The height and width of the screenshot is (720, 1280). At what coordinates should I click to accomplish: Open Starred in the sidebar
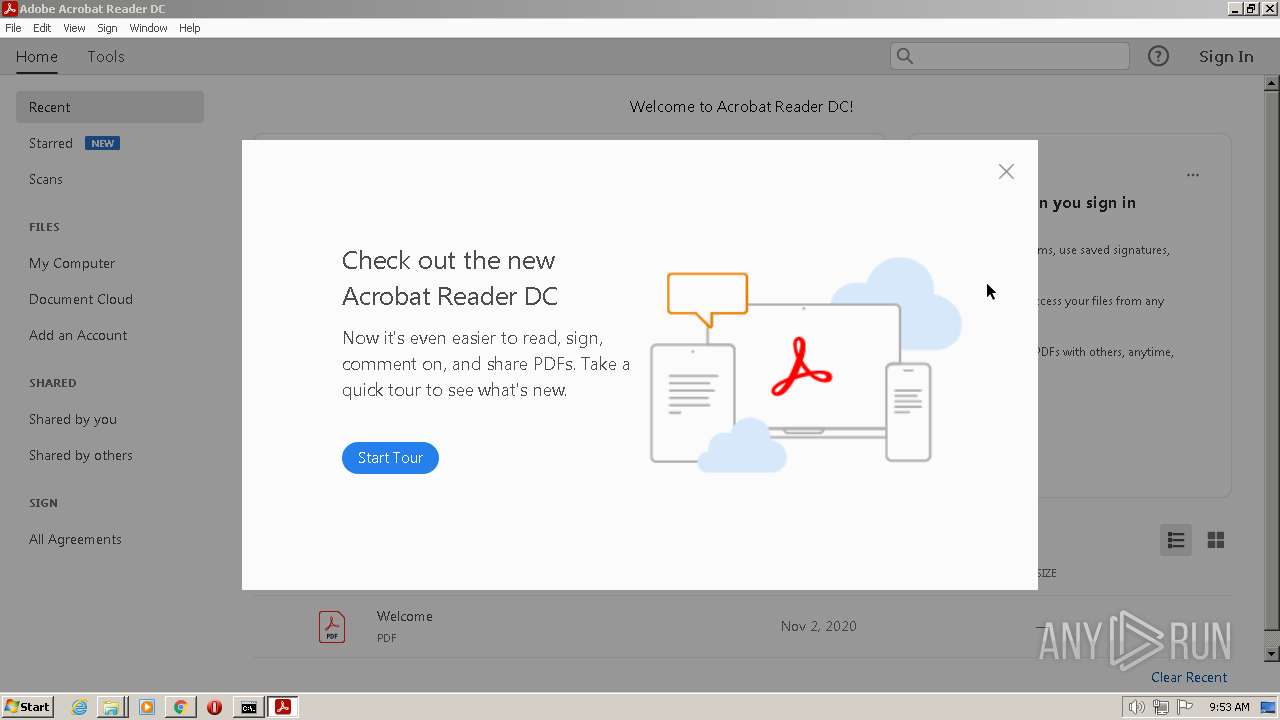tap(51, 143)
